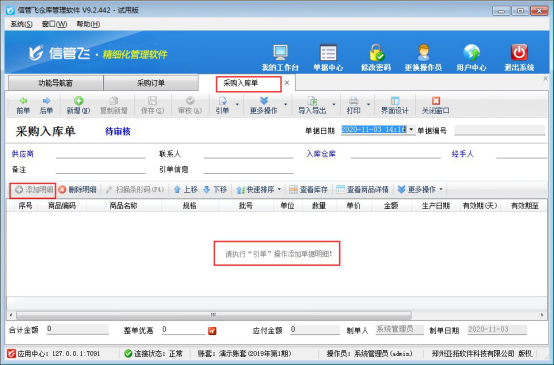Open 单据中心 document center
Screen dimensions: 554x365
328,53
